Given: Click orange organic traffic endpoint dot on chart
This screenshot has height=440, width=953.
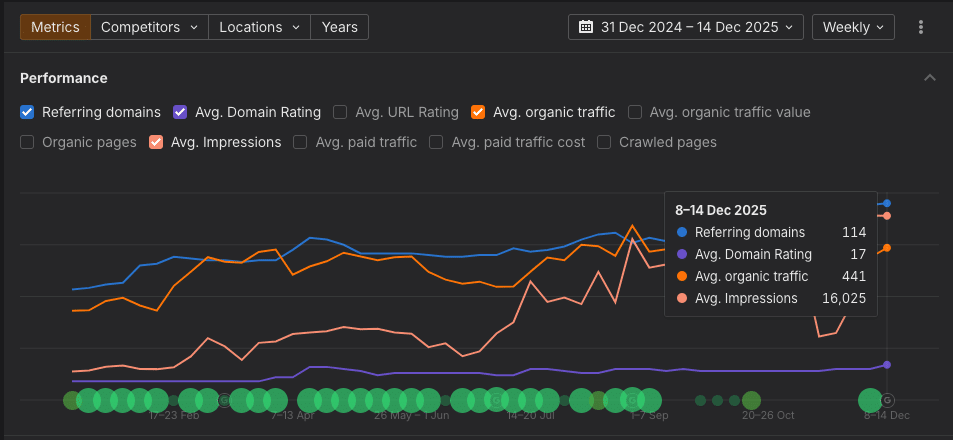Looking at the screenshot, I should (x=887, y=248).
